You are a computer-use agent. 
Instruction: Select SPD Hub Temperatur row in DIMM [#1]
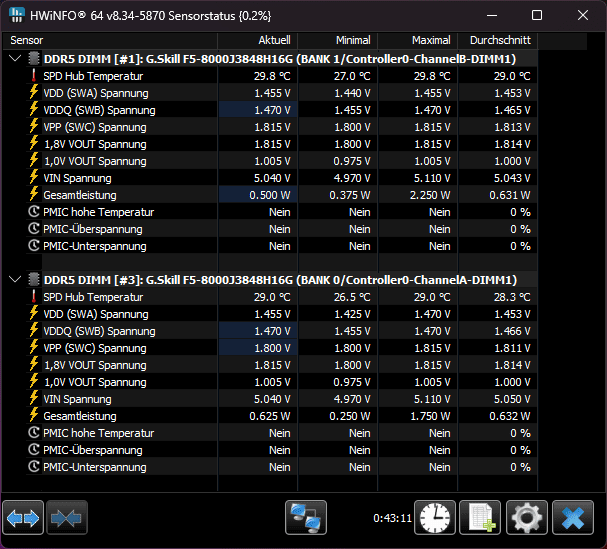[281, 76]
